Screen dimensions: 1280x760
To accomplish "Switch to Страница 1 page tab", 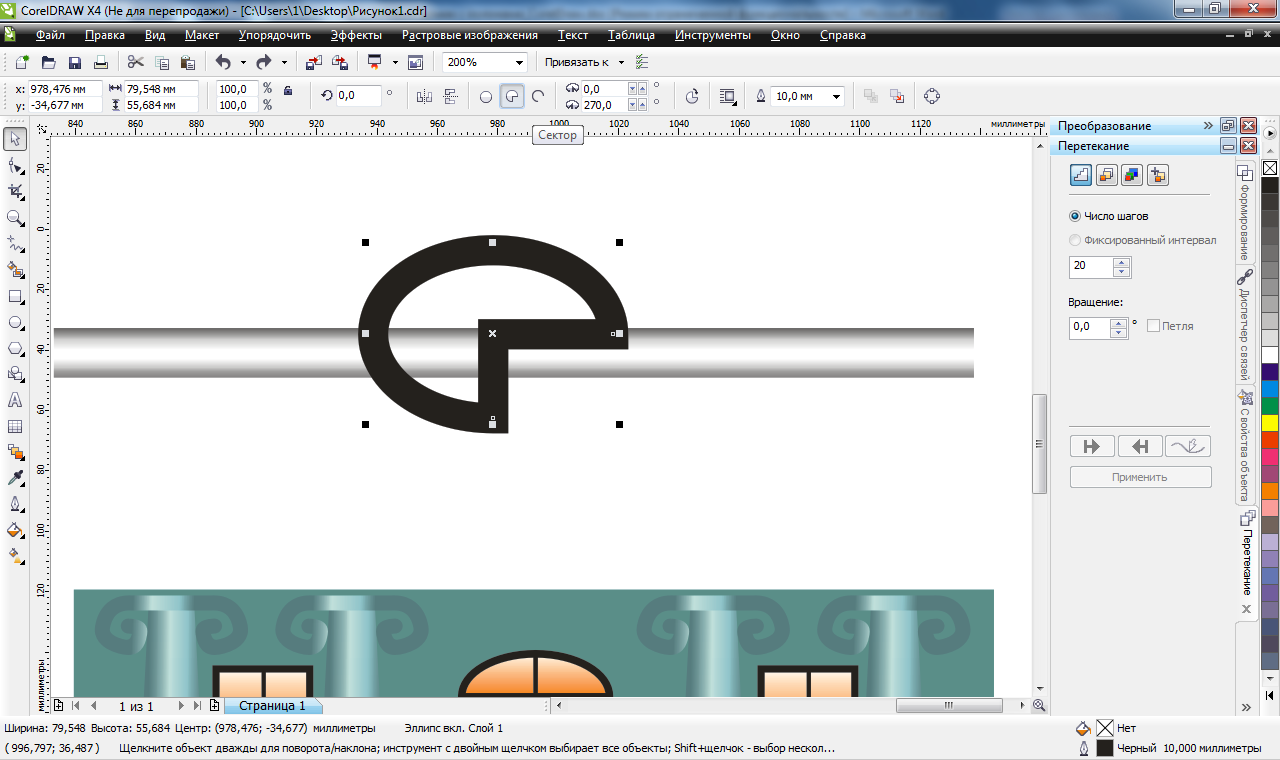I will point(272,706).
